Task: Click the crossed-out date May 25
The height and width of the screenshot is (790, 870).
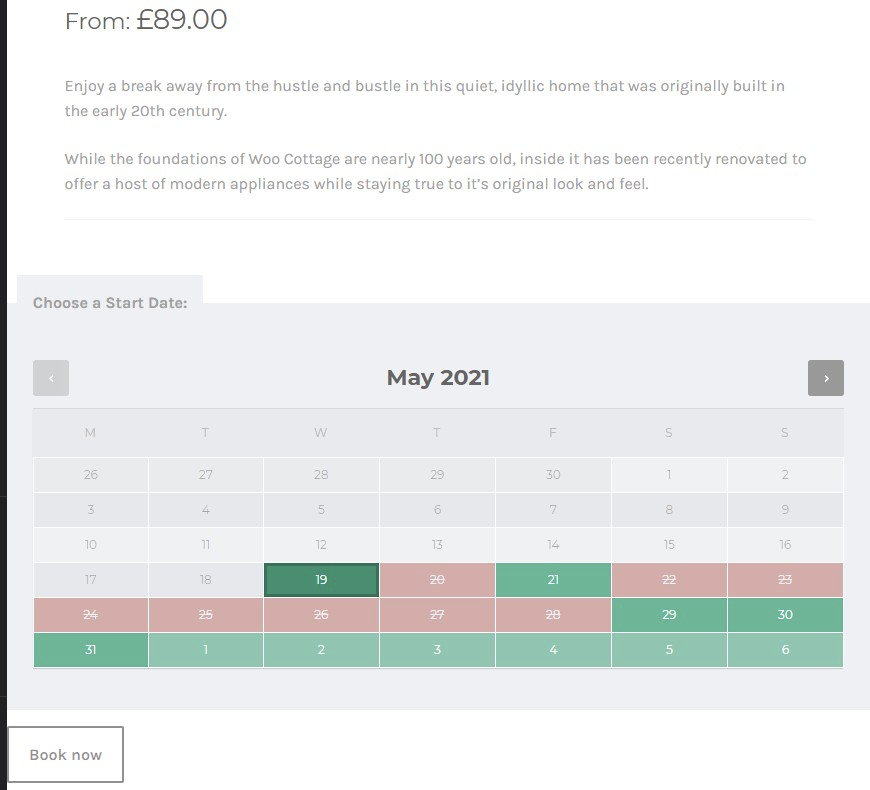Action: tap(206, 615)
